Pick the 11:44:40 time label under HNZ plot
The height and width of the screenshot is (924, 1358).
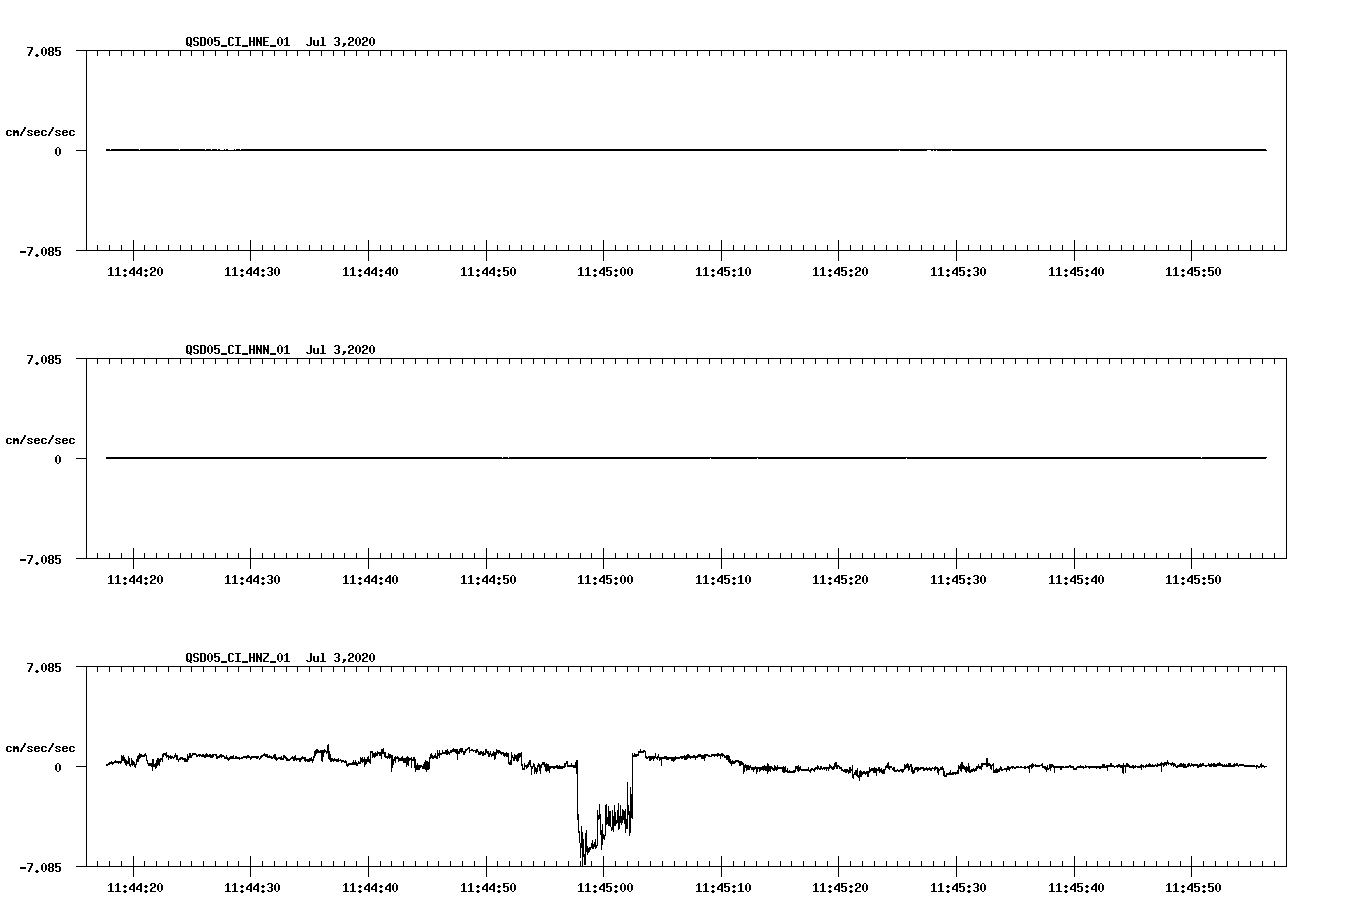(370, 888)
